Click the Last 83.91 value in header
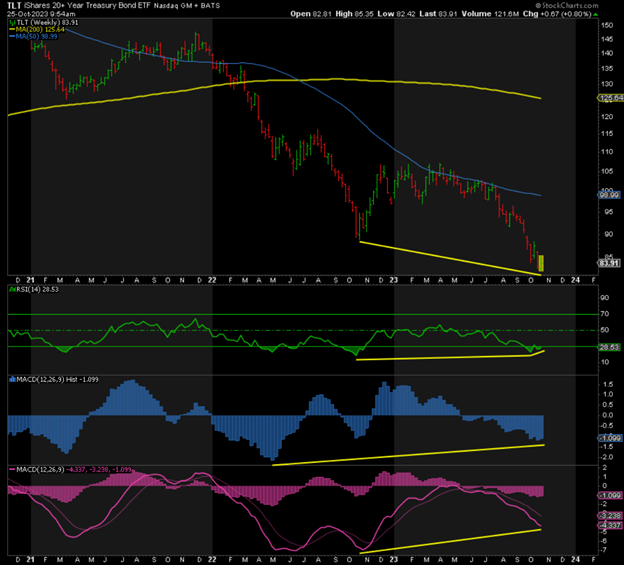The image size is (624, 565). coord(439,14)
